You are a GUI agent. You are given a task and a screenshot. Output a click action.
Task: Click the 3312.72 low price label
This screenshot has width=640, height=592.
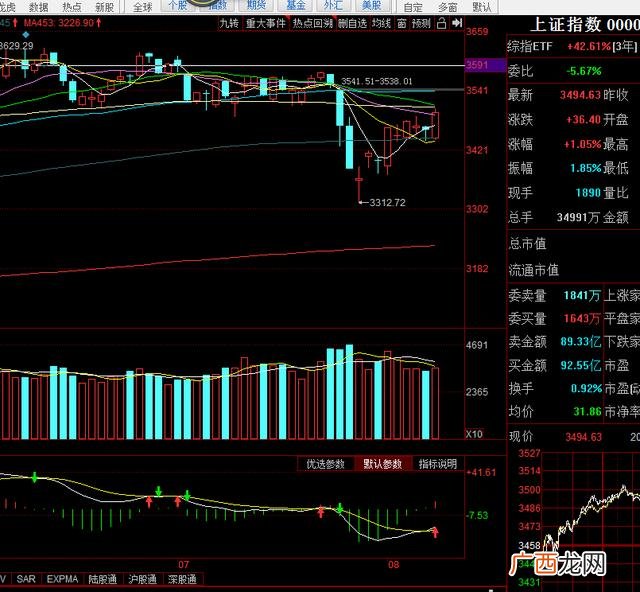pos(387,203)
